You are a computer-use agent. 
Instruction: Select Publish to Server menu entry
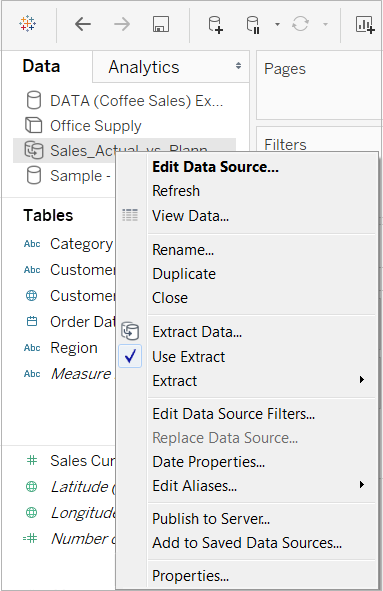click(x=211, y=519)
